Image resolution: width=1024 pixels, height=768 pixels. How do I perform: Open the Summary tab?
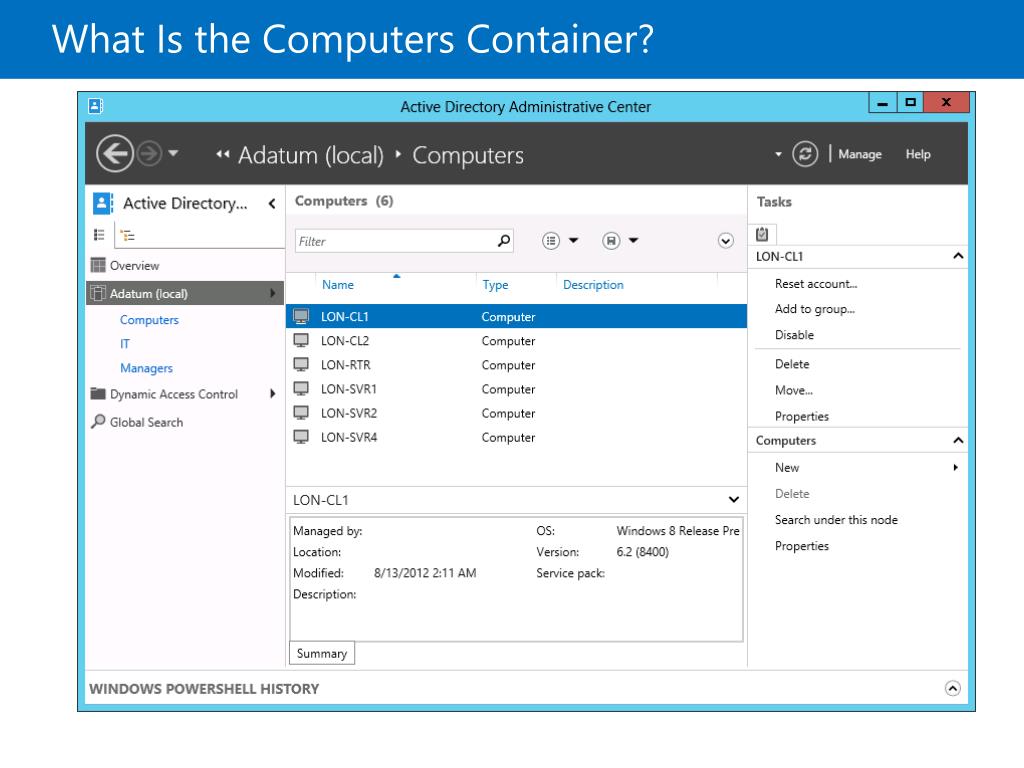(x=322, y=654)
